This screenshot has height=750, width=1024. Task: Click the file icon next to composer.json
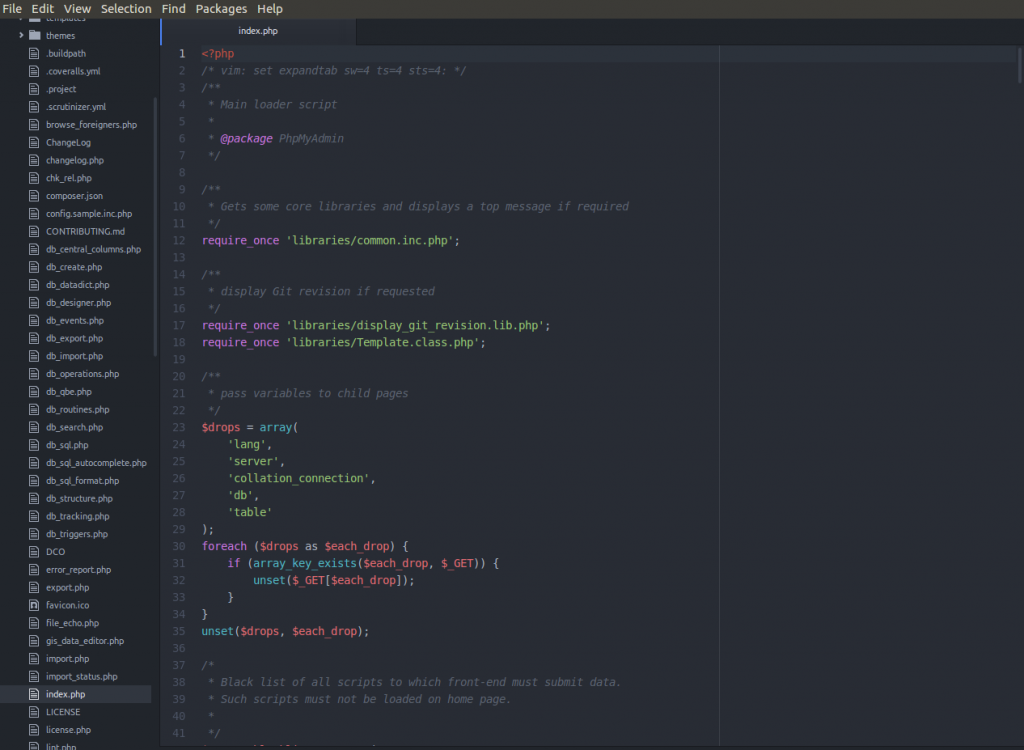pyautogui.click(x=34, y=196)
